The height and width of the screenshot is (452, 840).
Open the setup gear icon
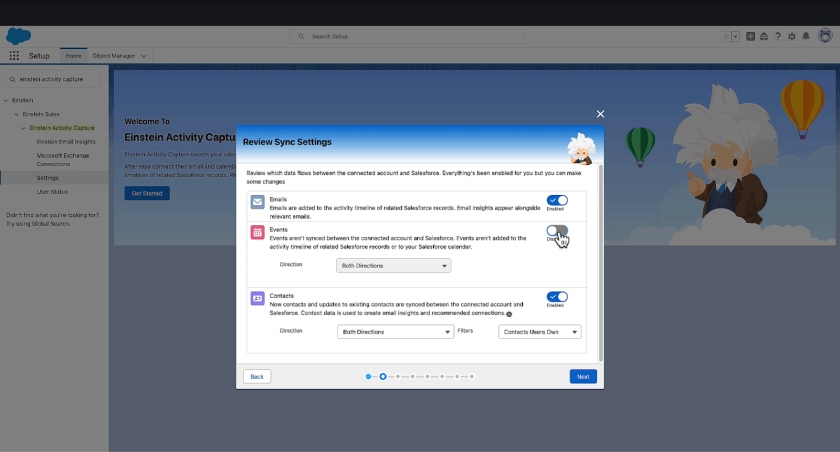pos(792,36)
